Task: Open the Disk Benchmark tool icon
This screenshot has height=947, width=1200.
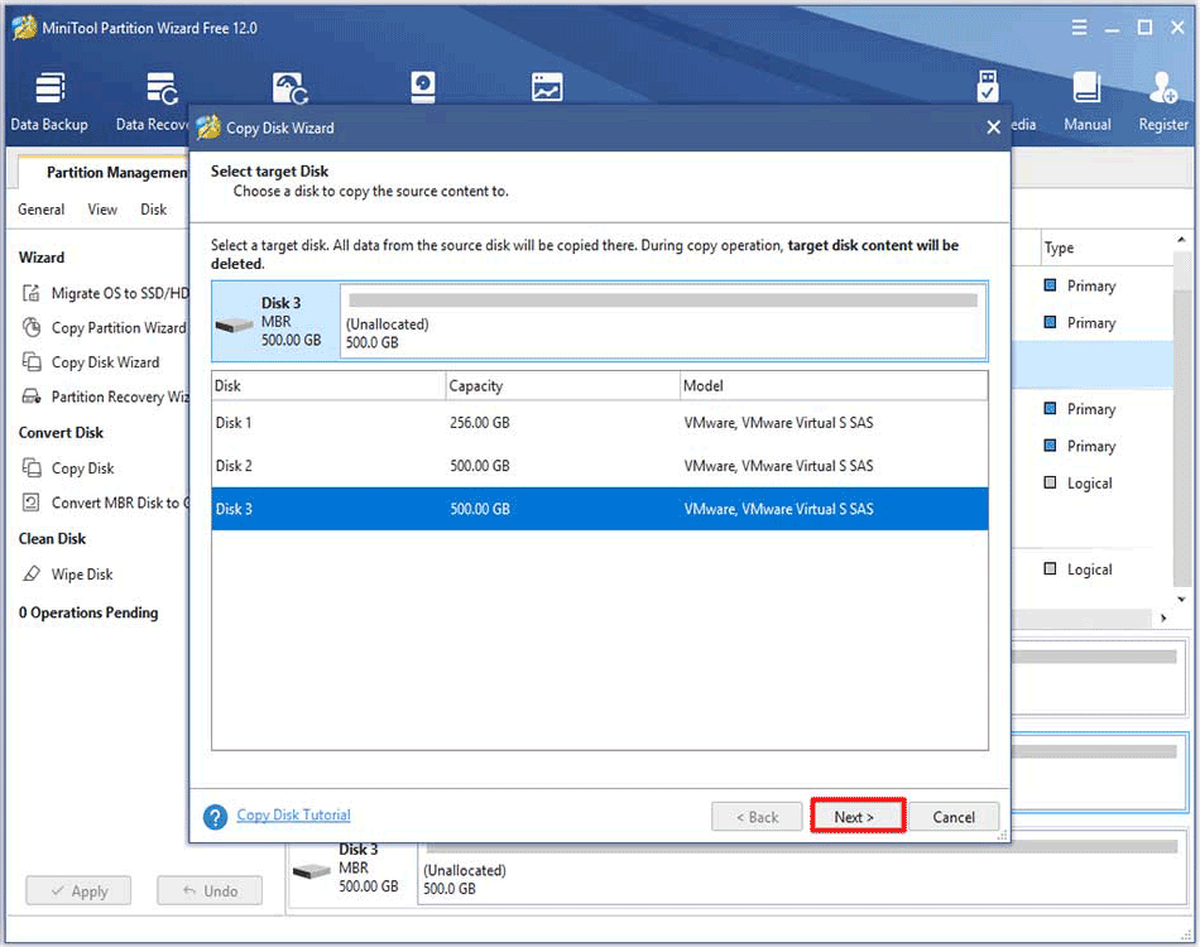Action: pyautogui.click(x=424, y=88)
